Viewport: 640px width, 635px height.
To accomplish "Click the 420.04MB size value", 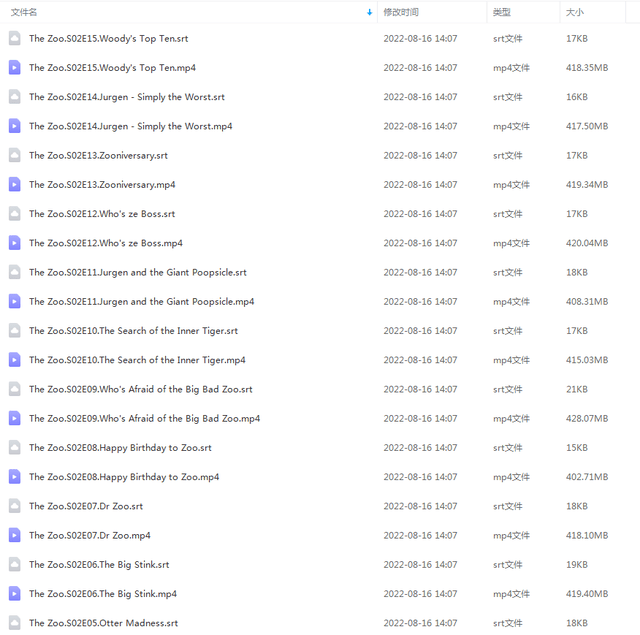I will pyautogui.click(x=587, y=243).
